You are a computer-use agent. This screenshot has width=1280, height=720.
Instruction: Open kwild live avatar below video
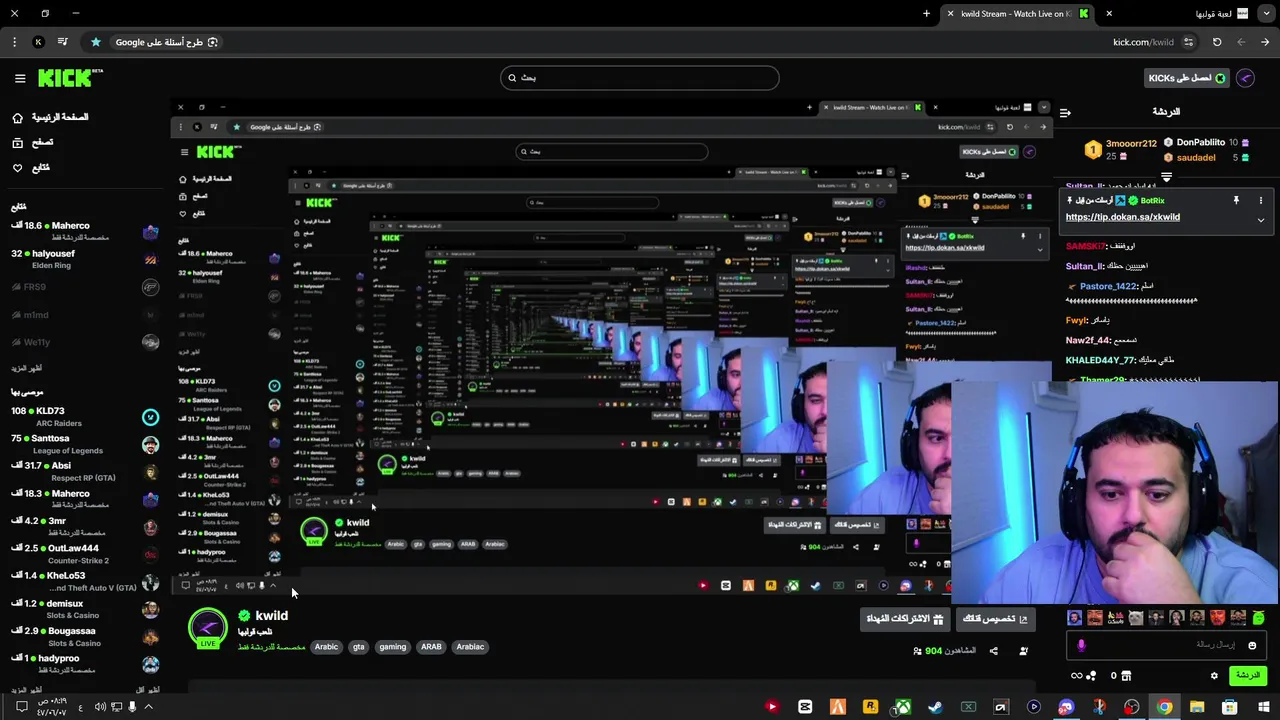[208, 629]
